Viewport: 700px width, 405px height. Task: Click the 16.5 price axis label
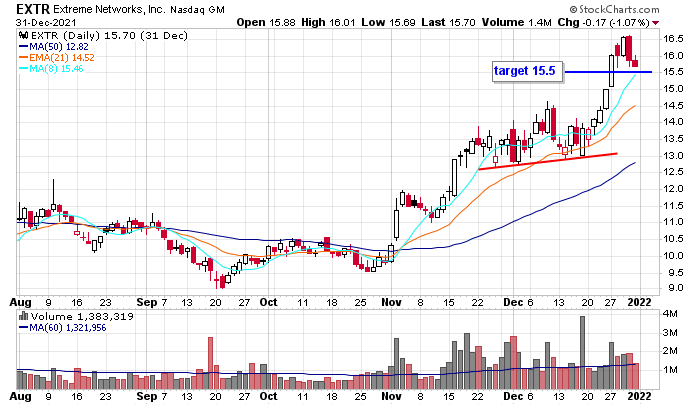coord(673,39)
